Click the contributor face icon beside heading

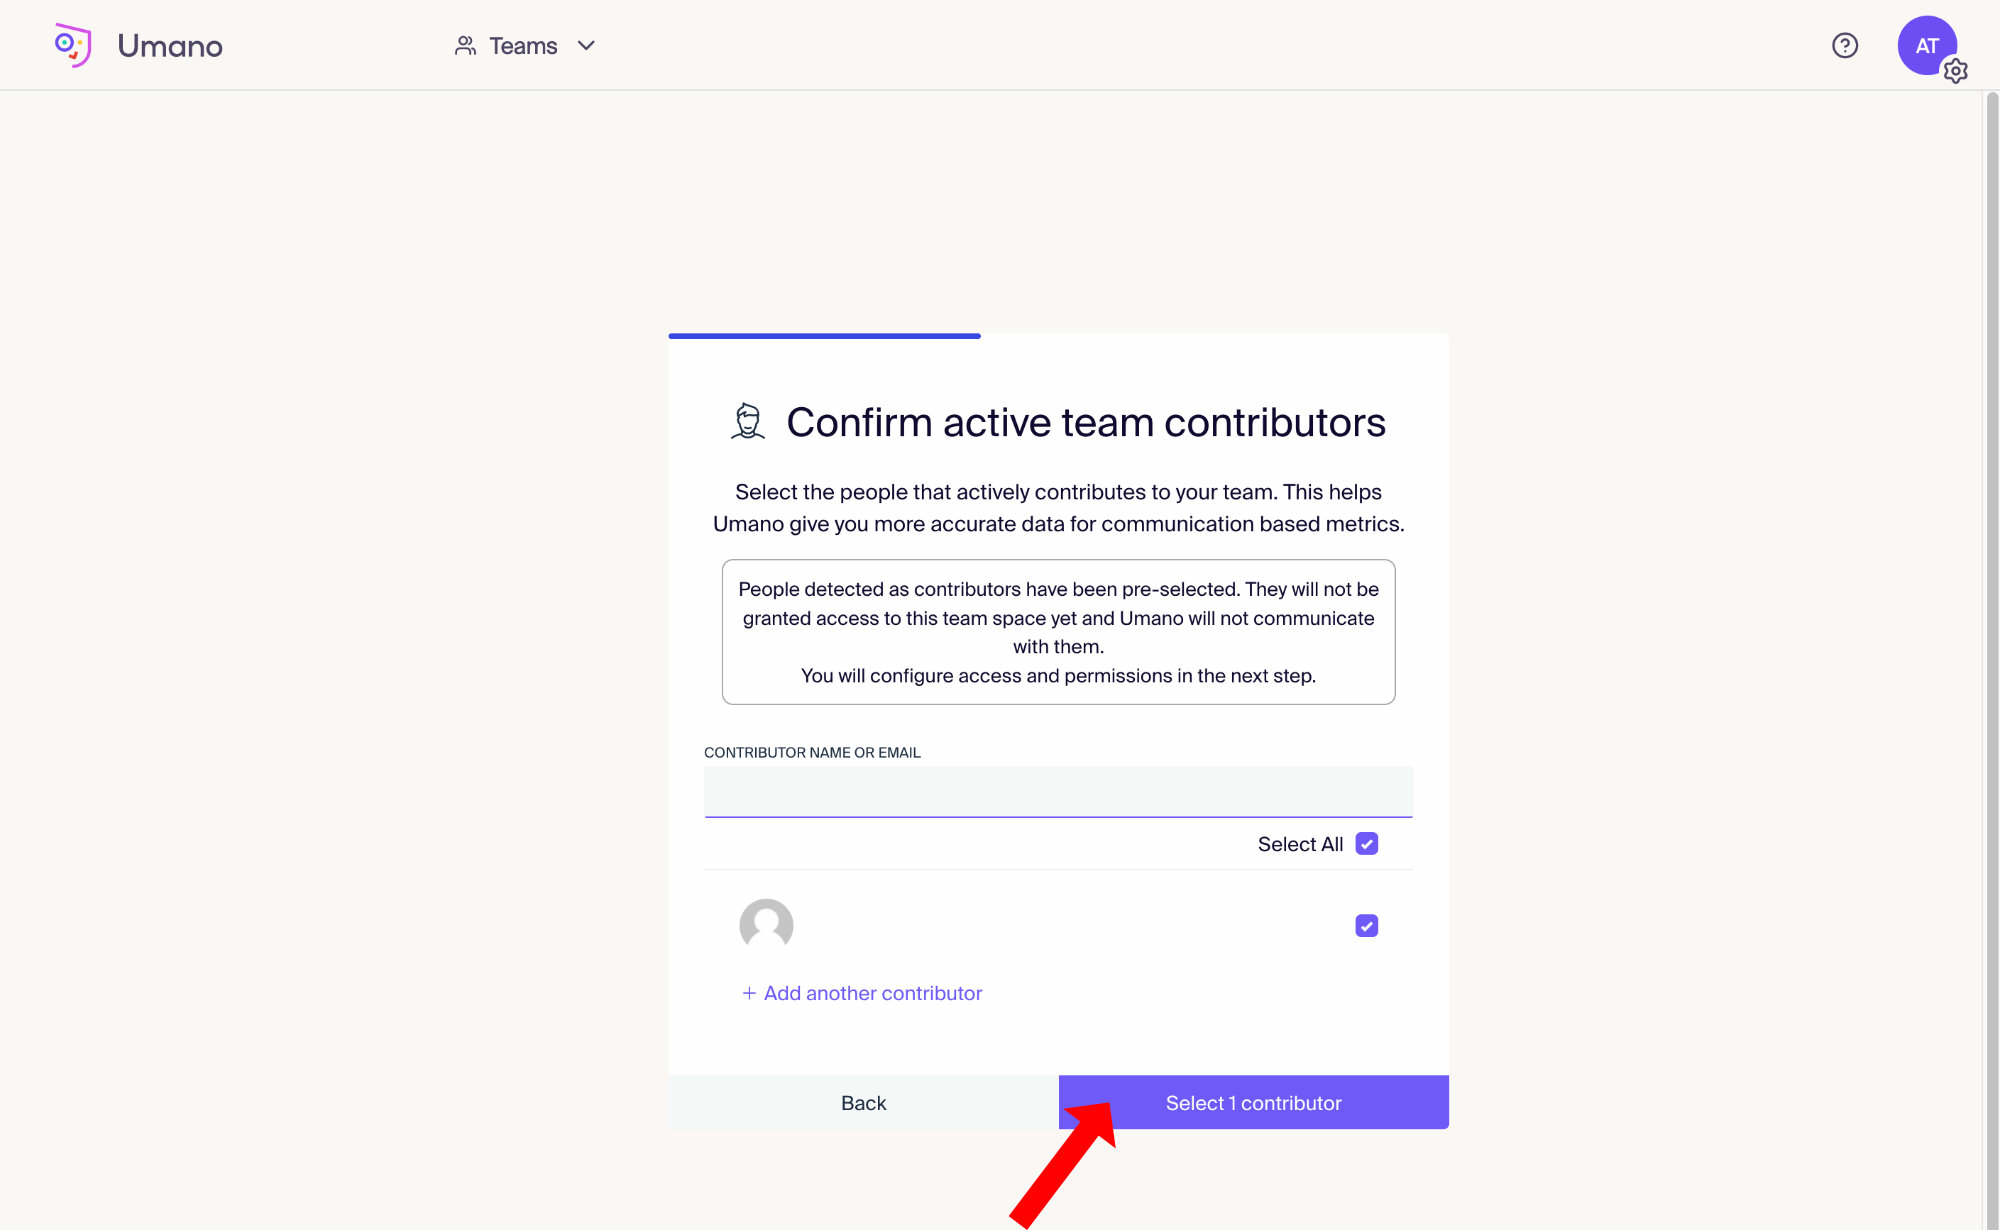click(x=748, y=422)
